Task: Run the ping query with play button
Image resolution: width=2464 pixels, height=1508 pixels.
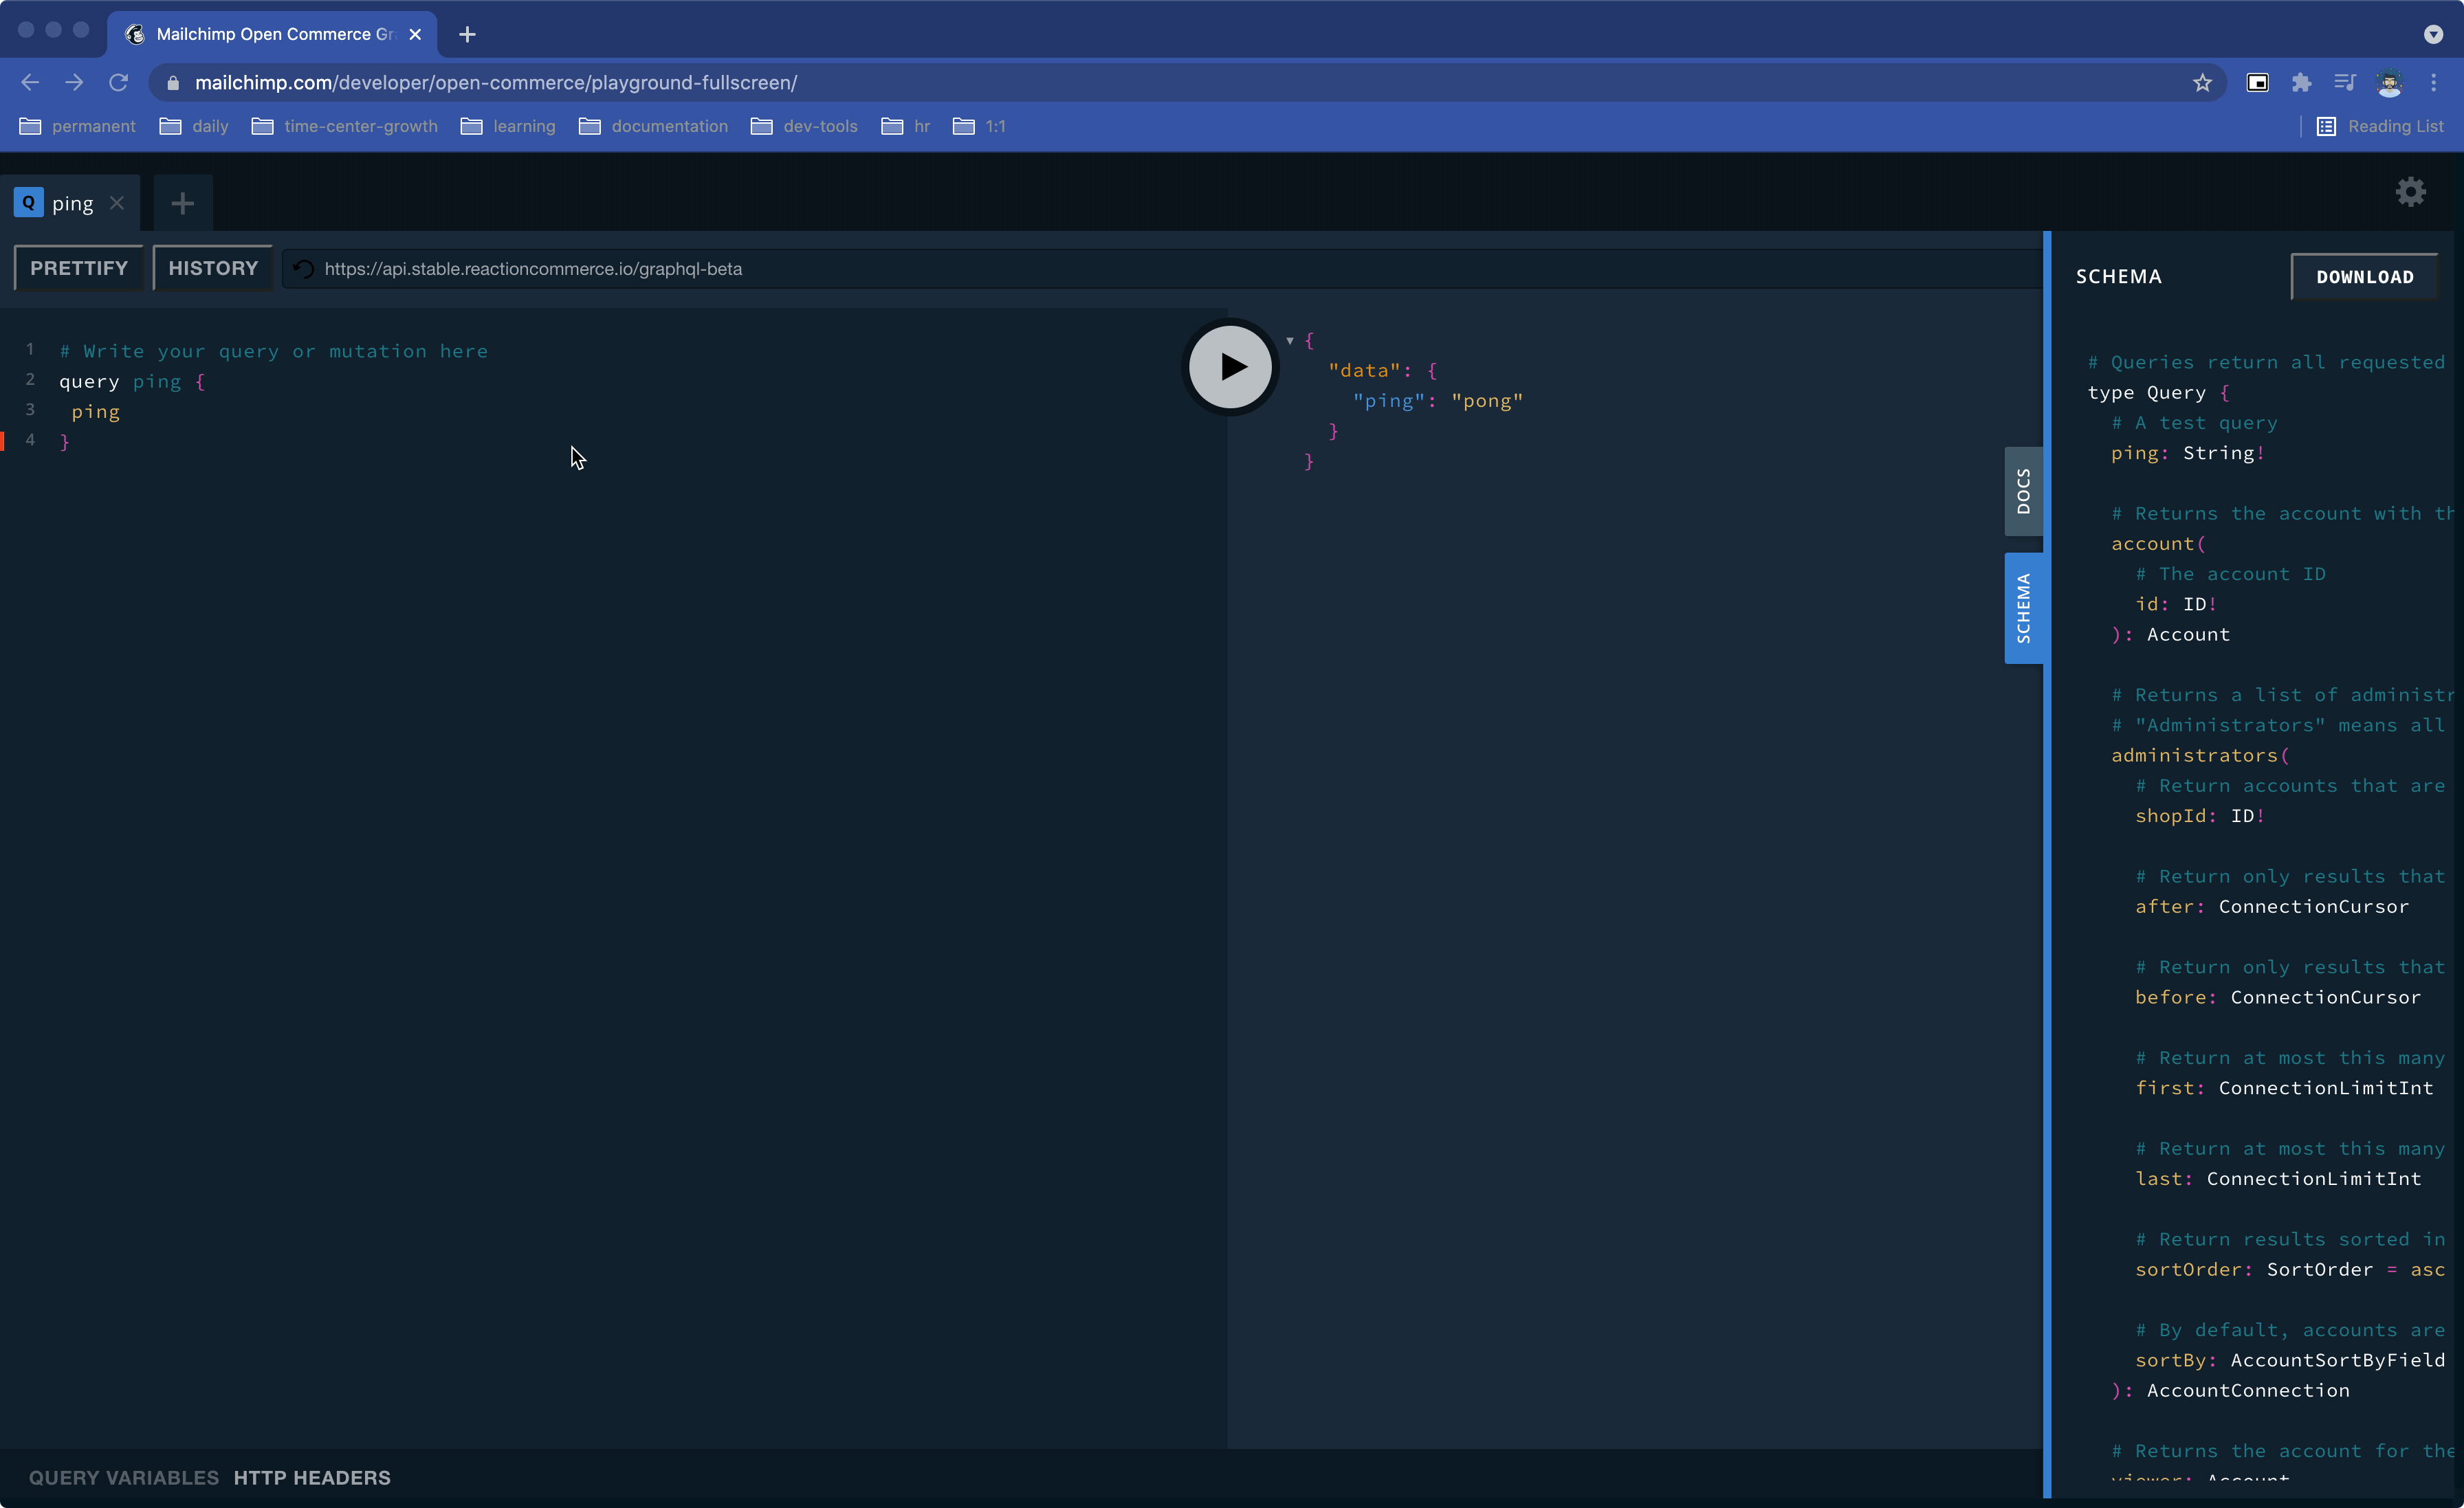Action: coord(1230,367)
